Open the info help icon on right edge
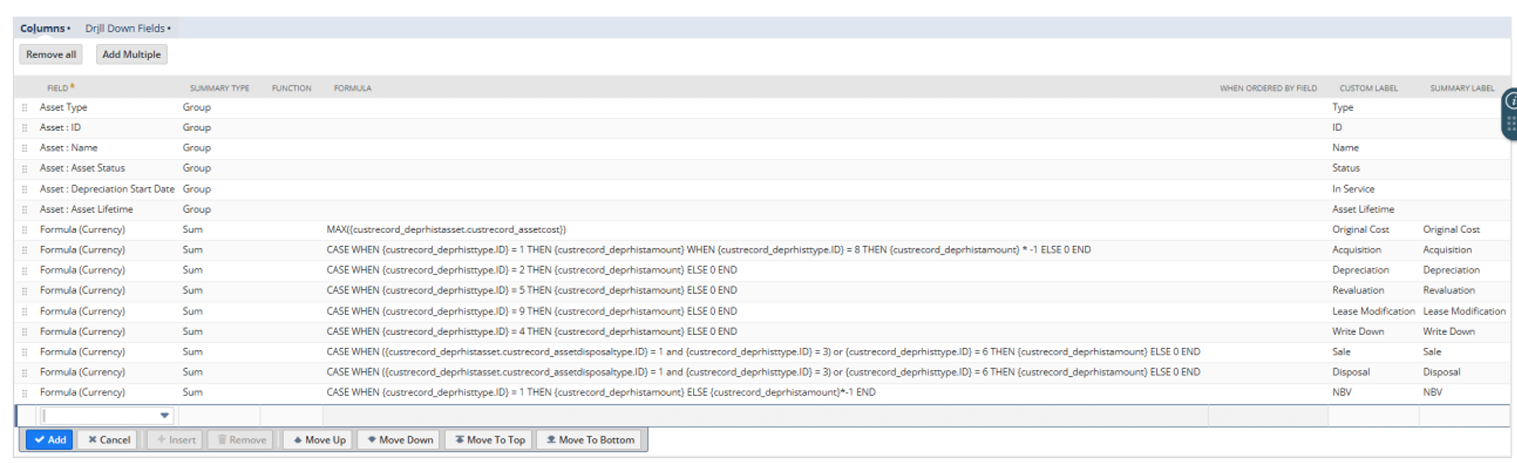 pyautogui.click(x=1510, y=102)
